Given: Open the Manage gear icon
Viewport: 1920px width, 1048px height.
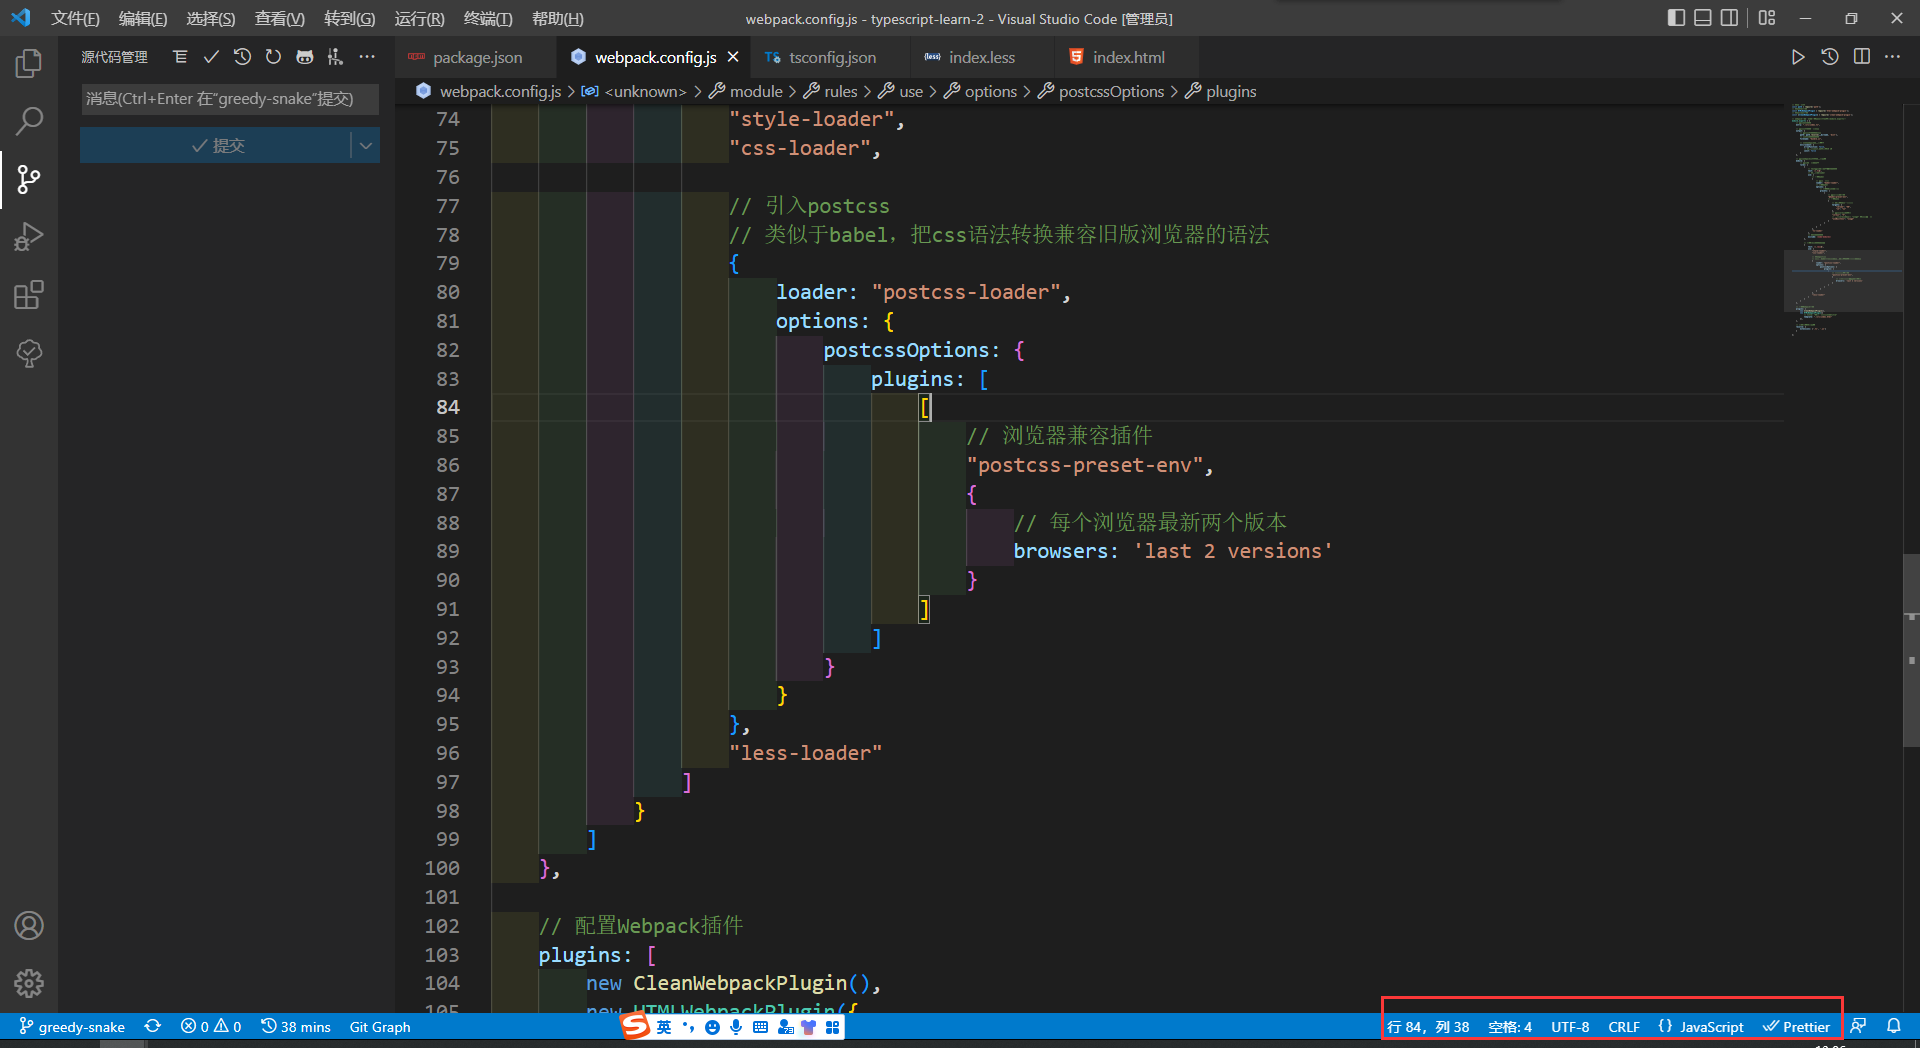Looking at the screenshot, I should tap(29, 984).
